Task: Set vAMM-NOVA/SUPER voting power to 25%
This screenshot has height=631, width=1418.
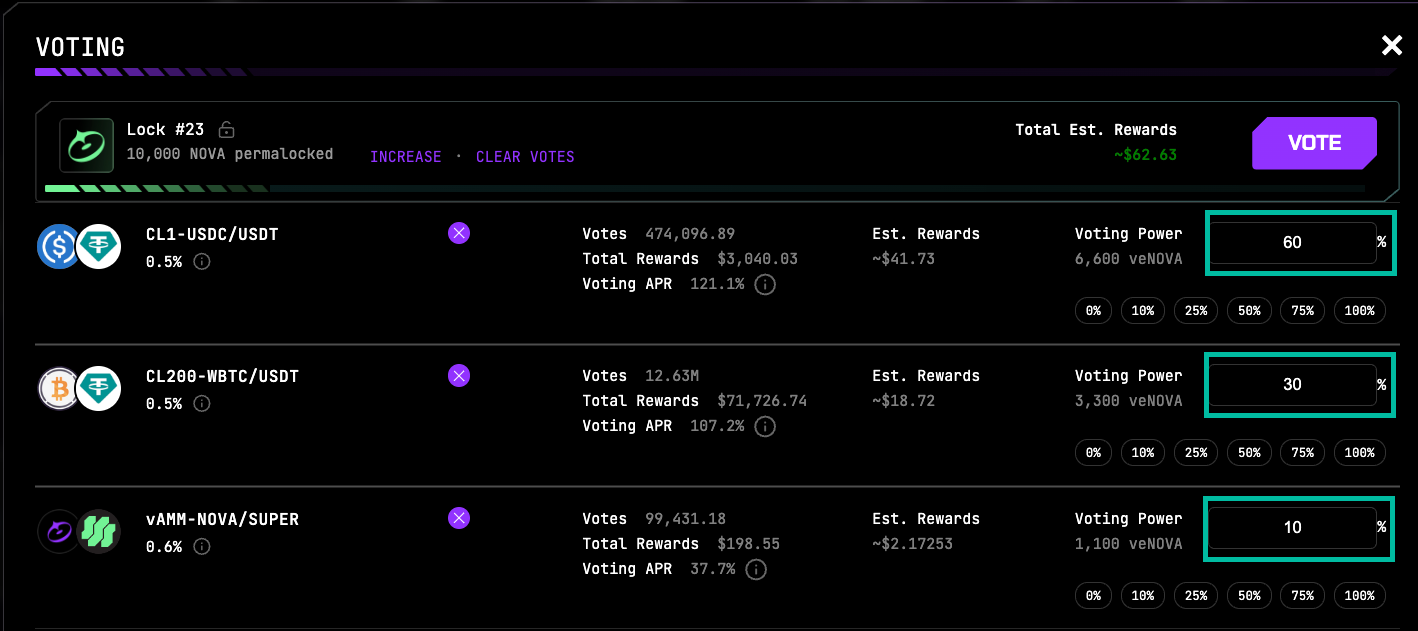Action: click(1195, 596)
